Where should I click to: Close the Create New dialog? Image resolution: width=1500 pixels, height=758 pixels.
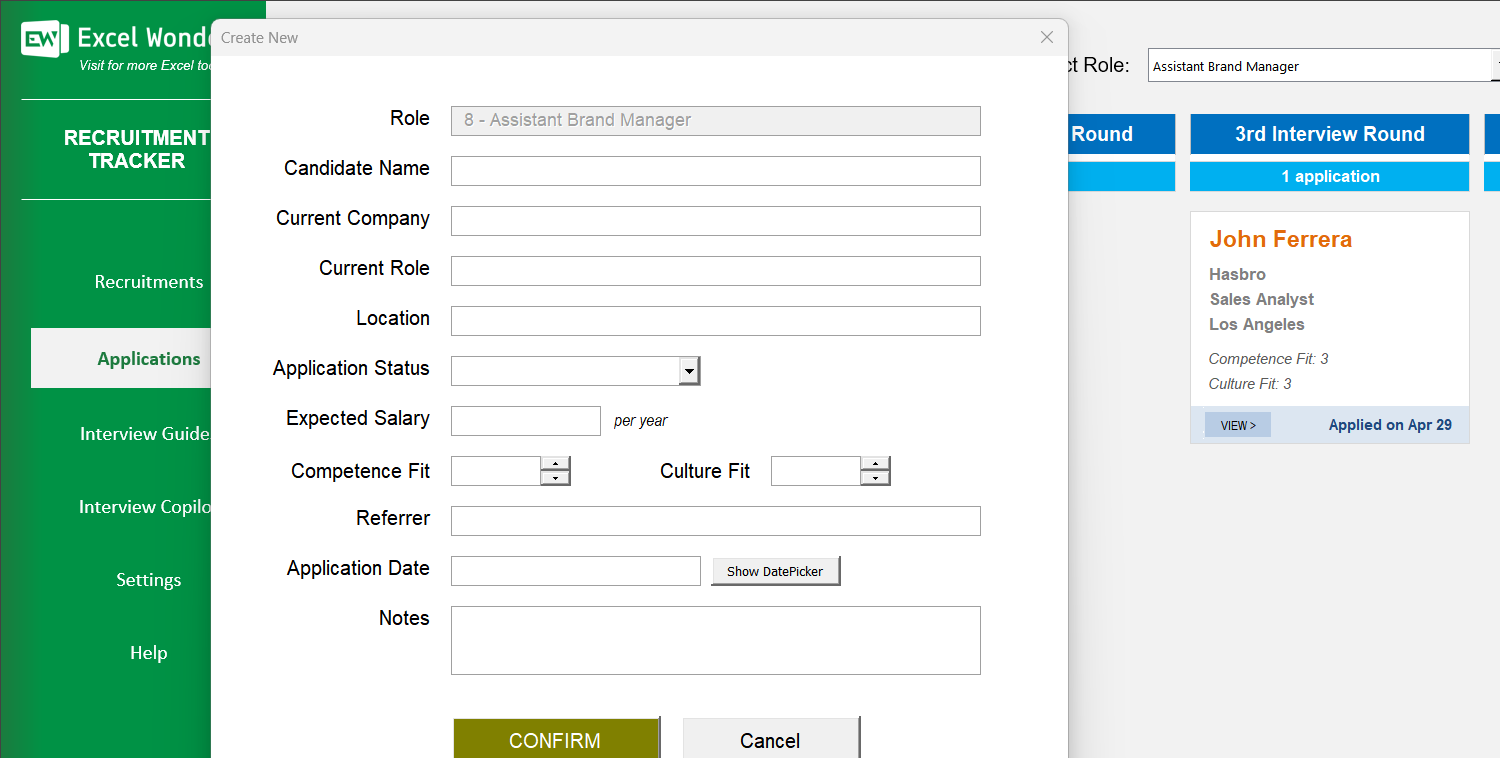point(1046,37)
